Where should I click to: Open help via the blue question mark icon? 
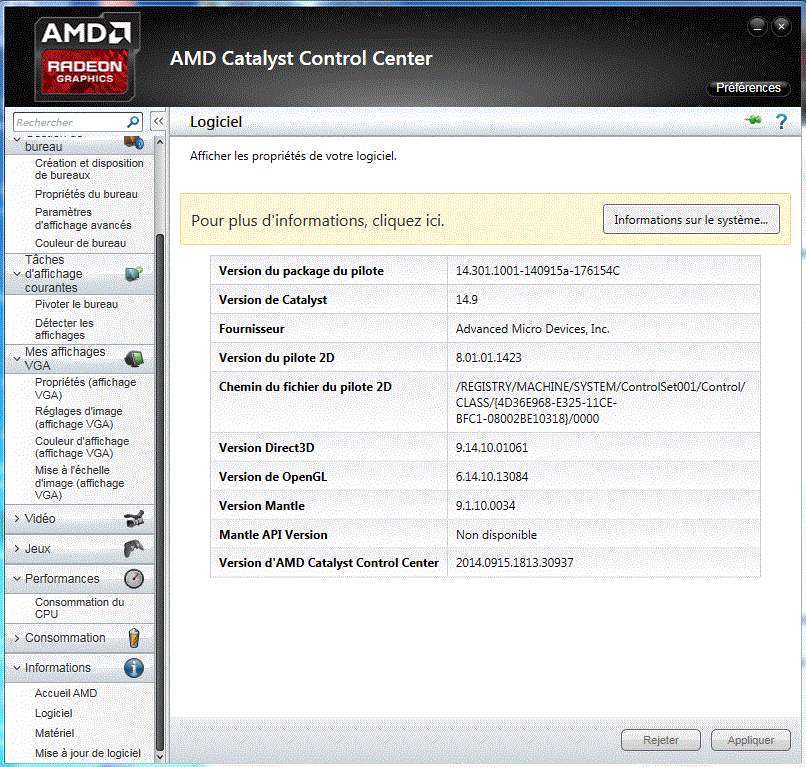click(781, 121)
